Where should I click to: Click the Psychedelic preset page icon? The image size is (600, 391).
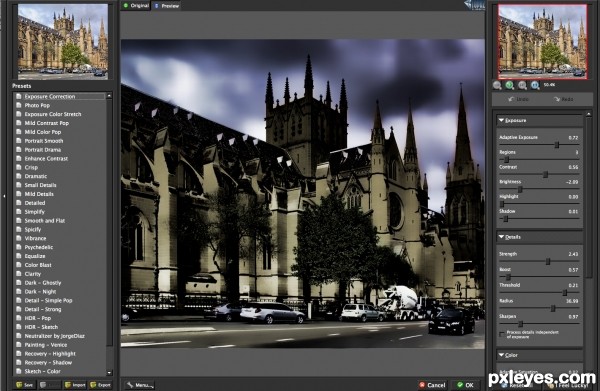(18, 247)
